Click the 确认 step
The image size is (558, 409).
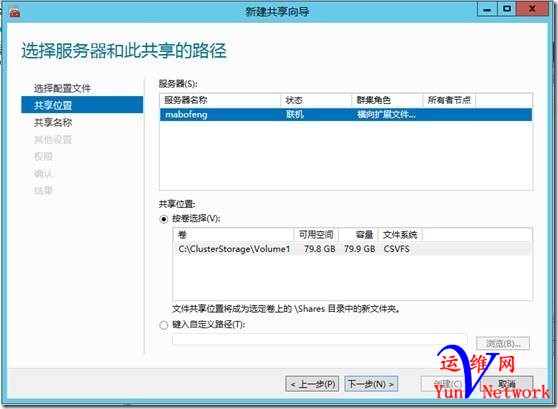click(x=43, y=173)
